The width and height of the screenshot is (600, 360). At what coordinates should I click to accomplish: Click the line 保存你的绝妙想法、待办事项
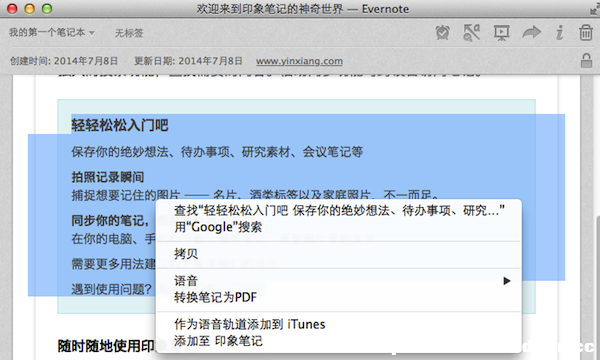[217, 152]
